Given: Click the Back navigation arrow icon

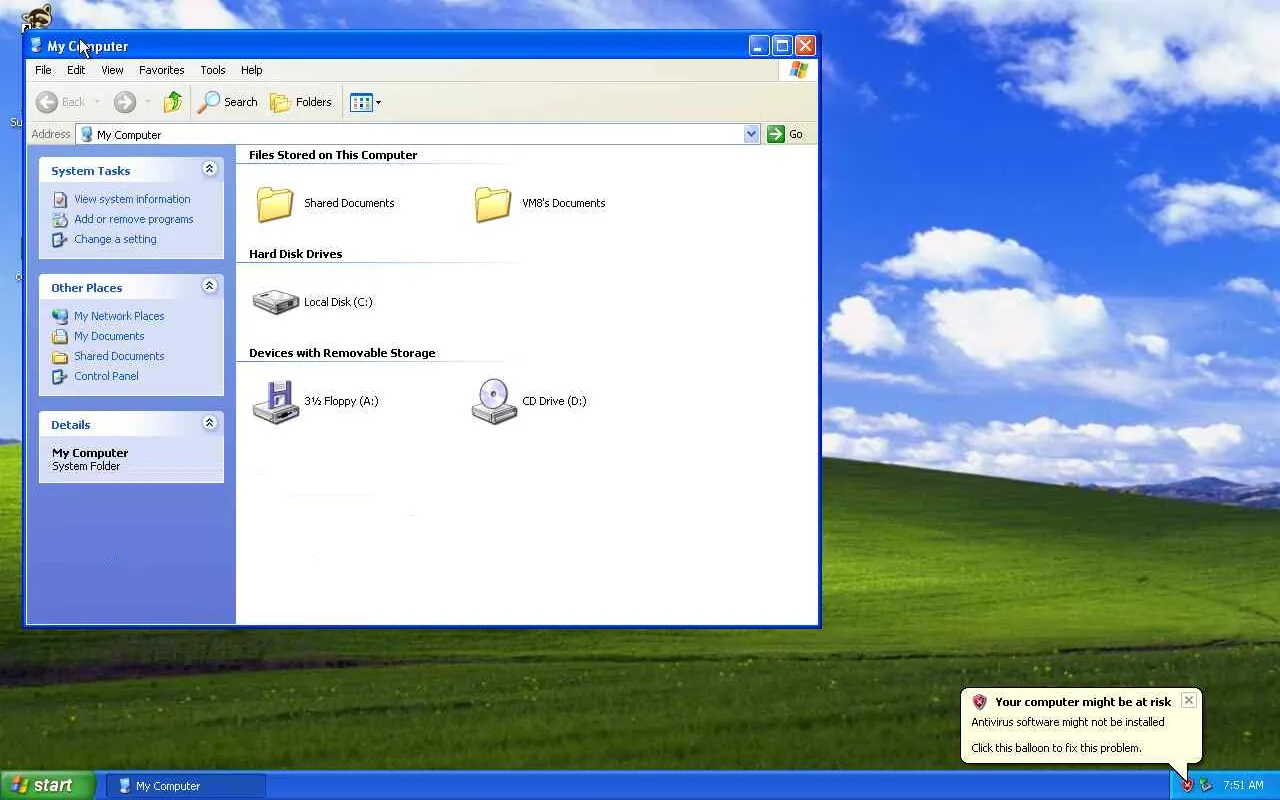Looking at the screenshot, I should [x=46, y=102].
